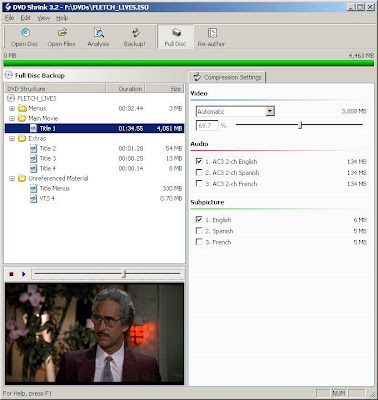Click the video compression ratio slider
Image resolution: width=378 pixels, height=400 pixels.
pos(299,125)
